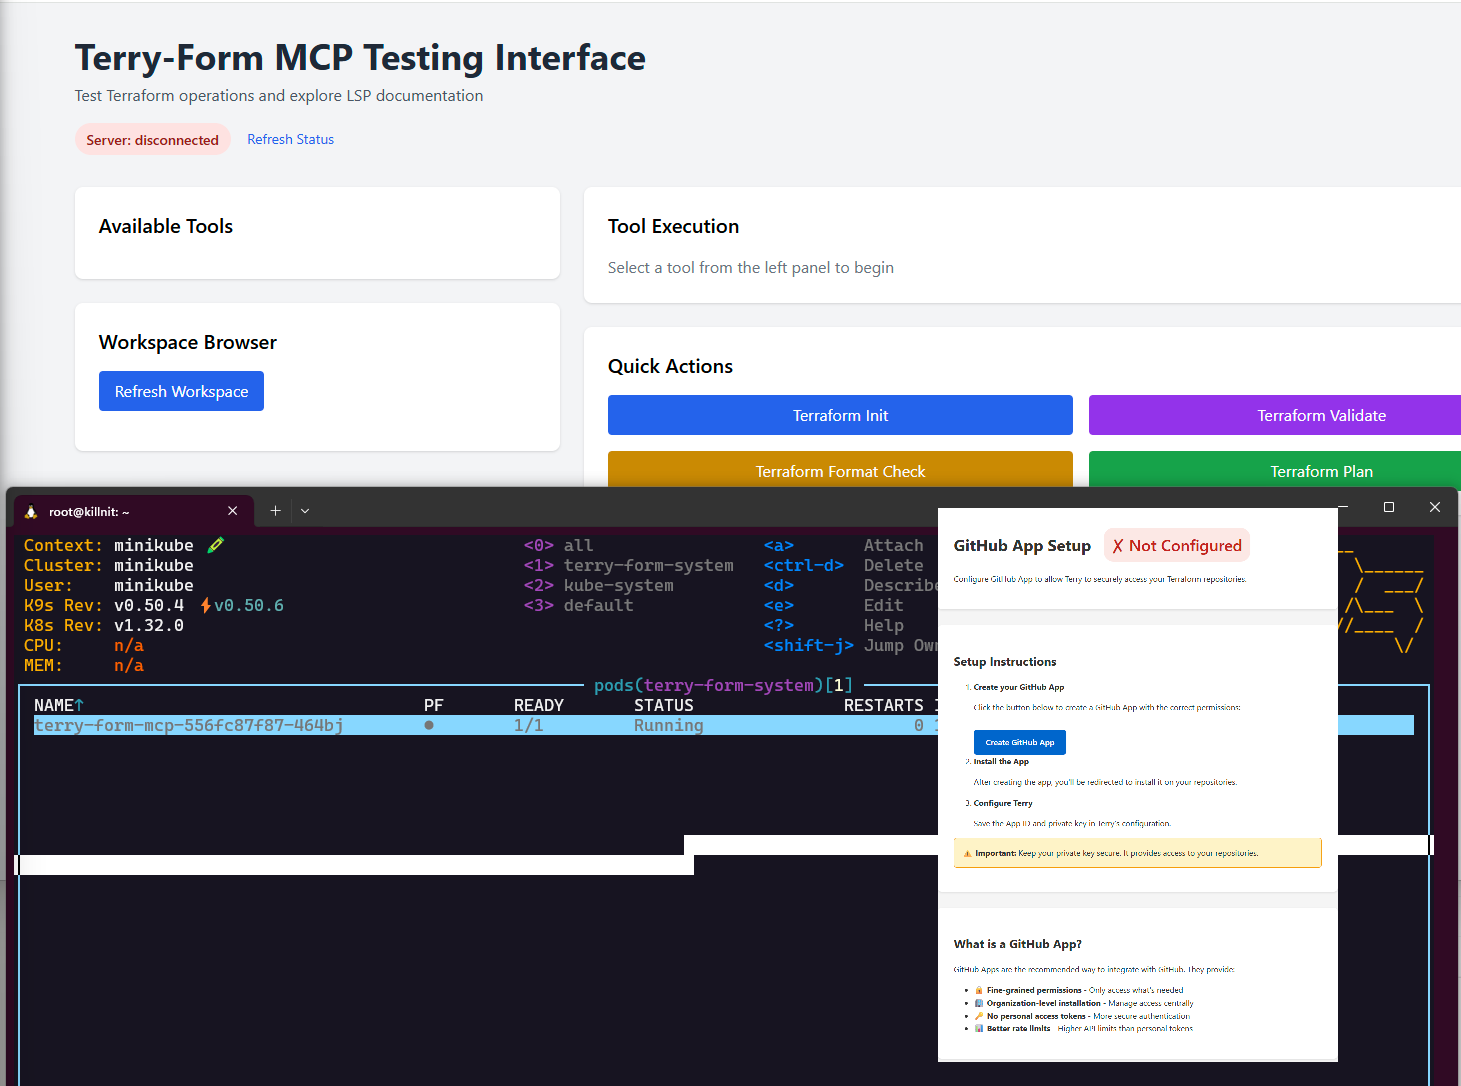Click the key icon beside No personal access tokens
Image resolution: width=1461 pixels, height=1086 pixels.
pyautogui.click(x=979, y=1016)
